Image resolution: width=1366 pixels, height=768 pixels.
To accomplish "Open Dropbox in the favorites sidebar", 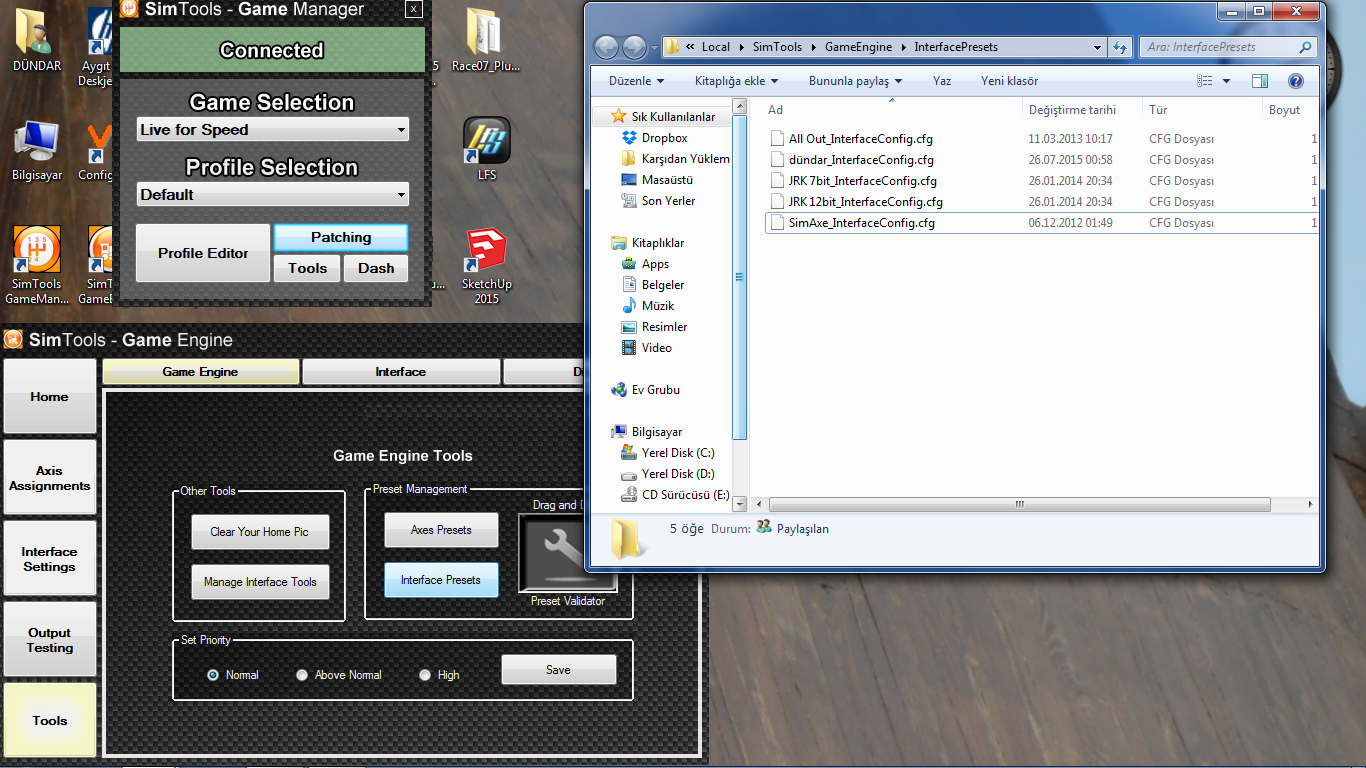I will click(x=664, y=138).
